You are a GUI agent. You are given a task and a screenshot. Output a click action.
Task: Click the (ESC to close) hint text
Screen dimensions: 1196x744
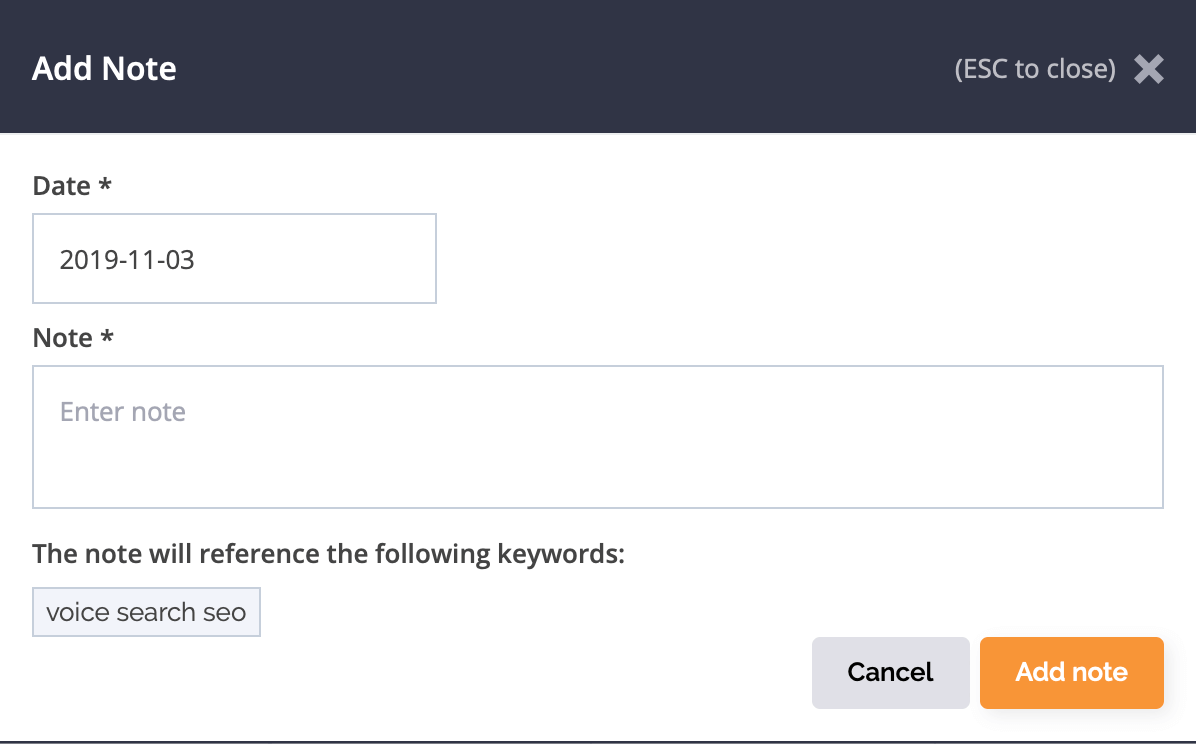pos(1035,69)
